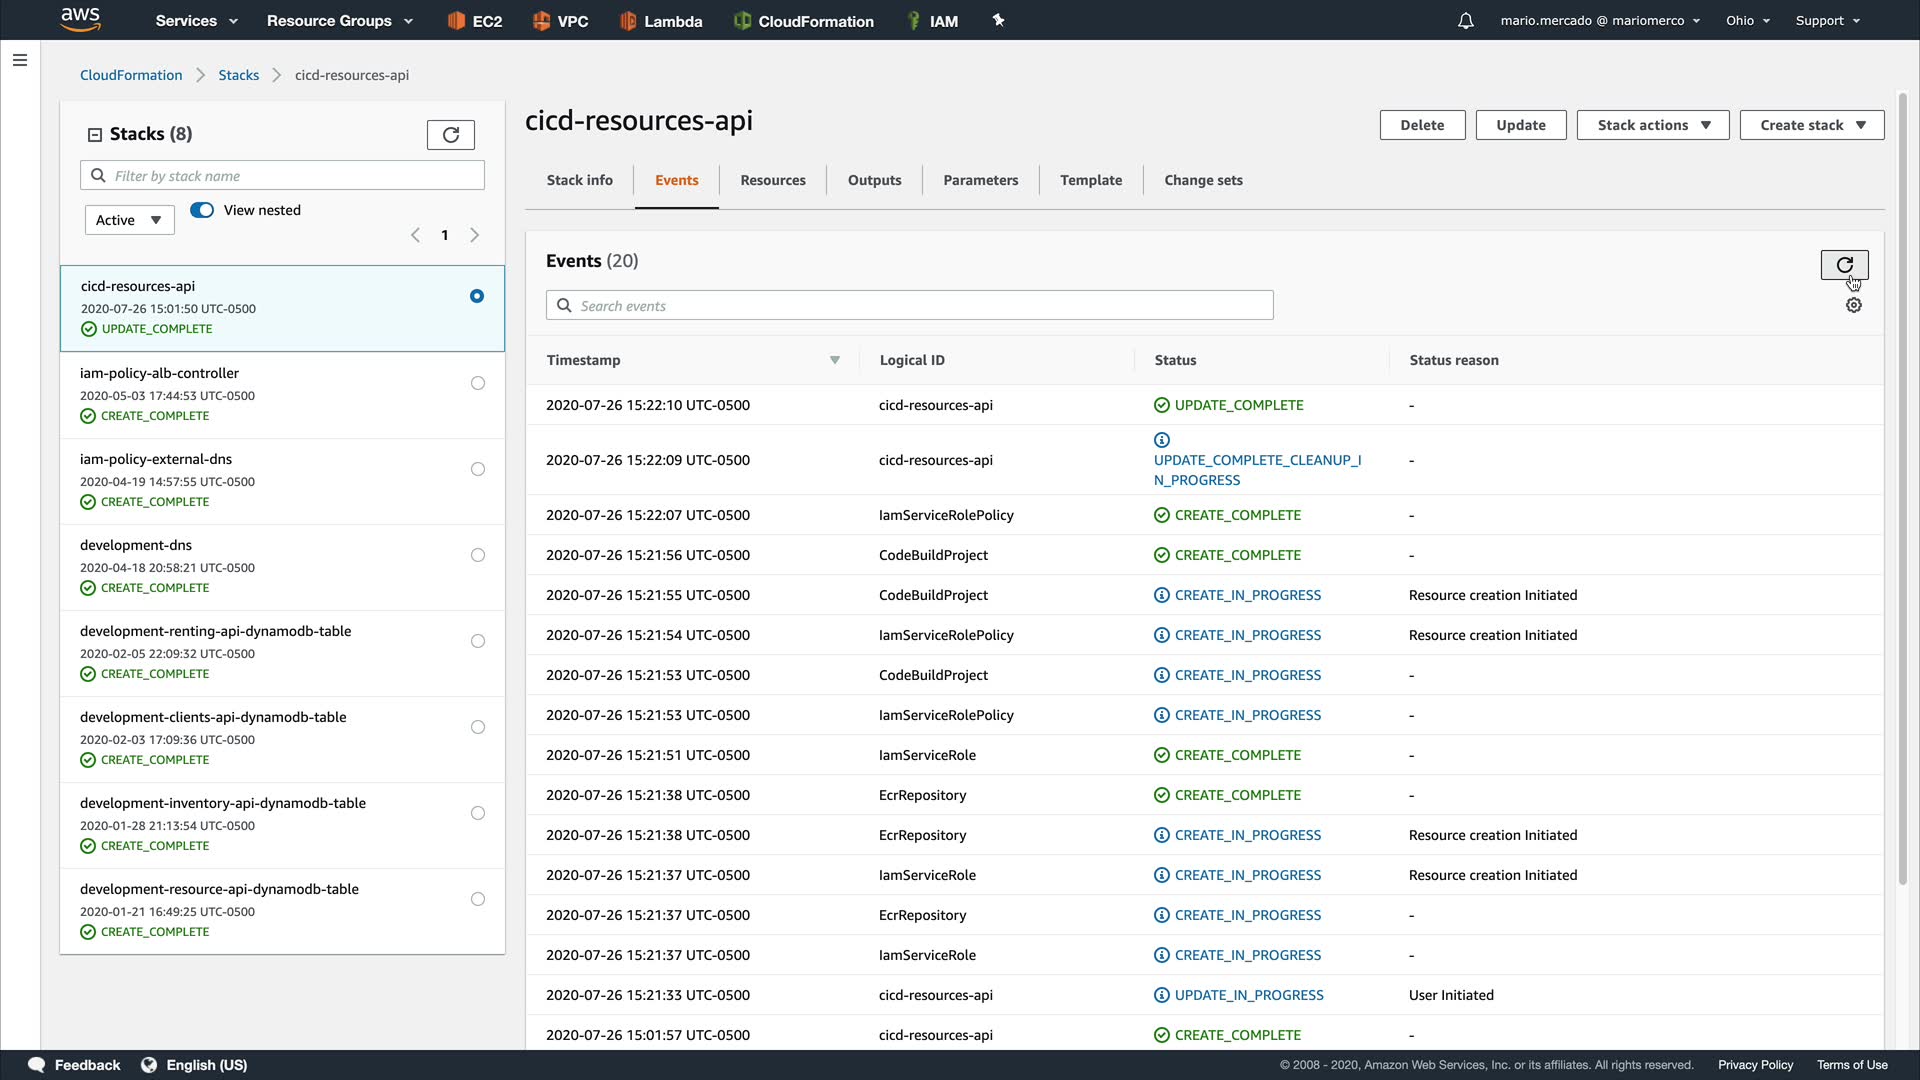Viewport: 1920px width, 1080px height.
Task: Refresh the Stacks list panel
Action: (x=450, y=135)
